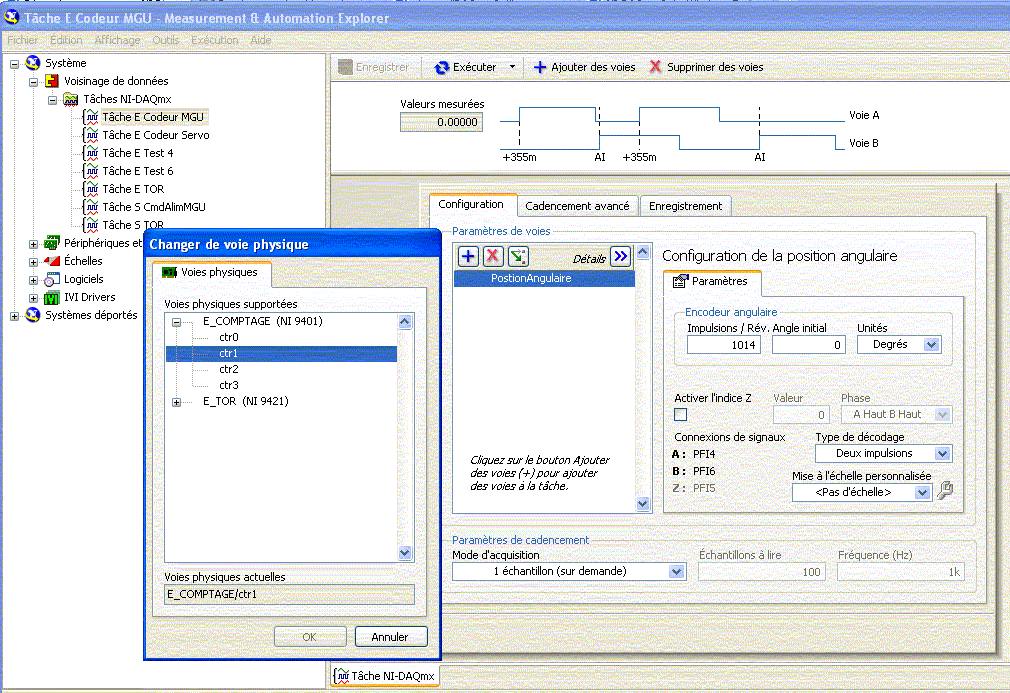Click the Ajouter des voies plus icon
Viewport: 1010px width, 693px height.
(x=540, y=67)
